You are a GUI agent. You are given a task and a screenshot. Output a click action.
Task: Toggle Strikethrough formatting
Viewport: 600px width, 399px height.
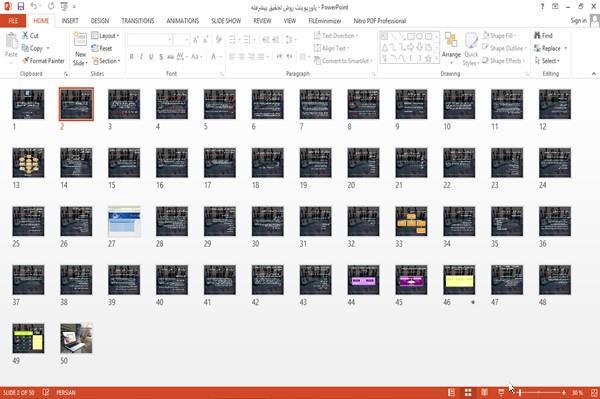click(171, 57)
